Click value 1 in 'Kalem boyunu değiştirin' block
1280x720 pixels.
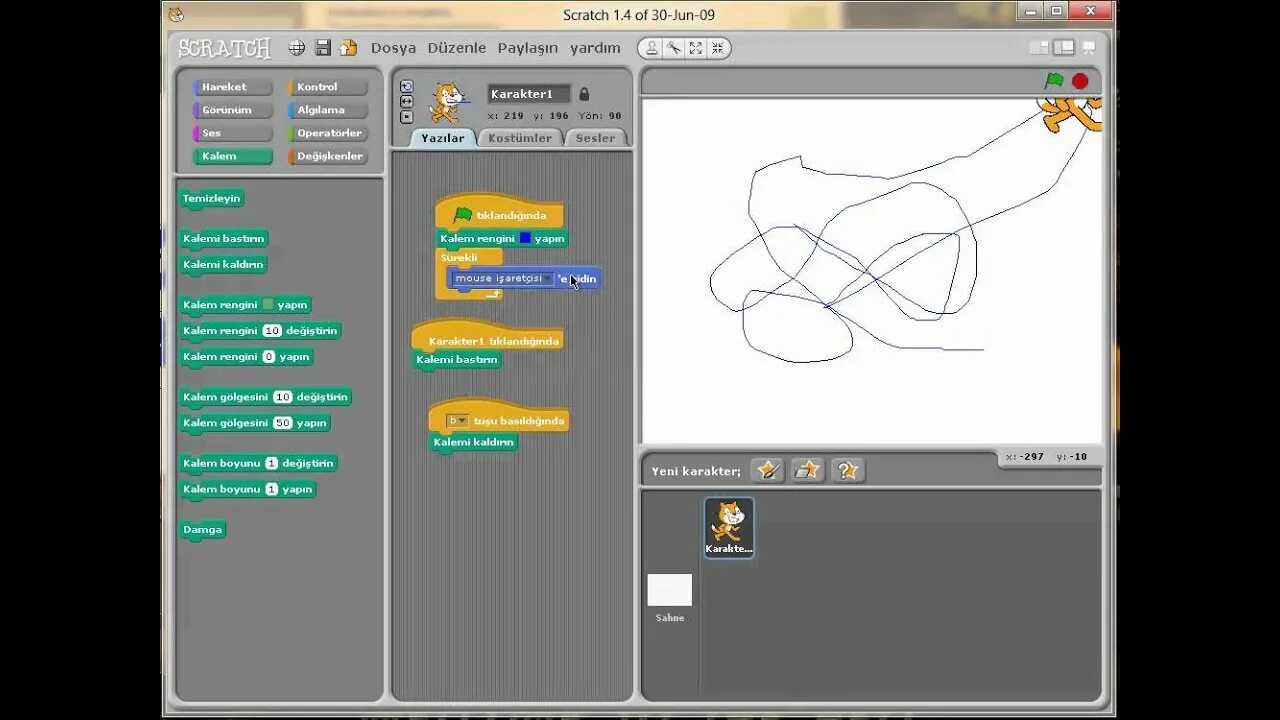tap(271, 463)
